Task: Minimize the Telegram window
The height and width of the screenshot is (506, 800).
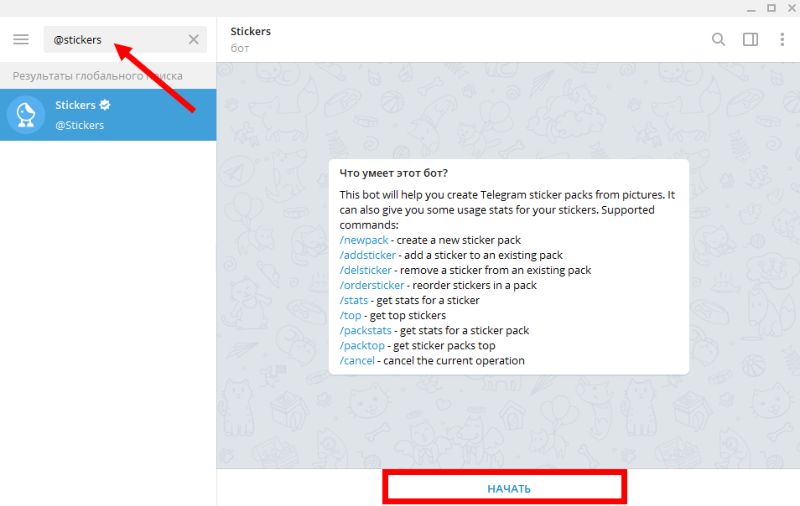Action: pyautogui.click(x=751, y=9)
